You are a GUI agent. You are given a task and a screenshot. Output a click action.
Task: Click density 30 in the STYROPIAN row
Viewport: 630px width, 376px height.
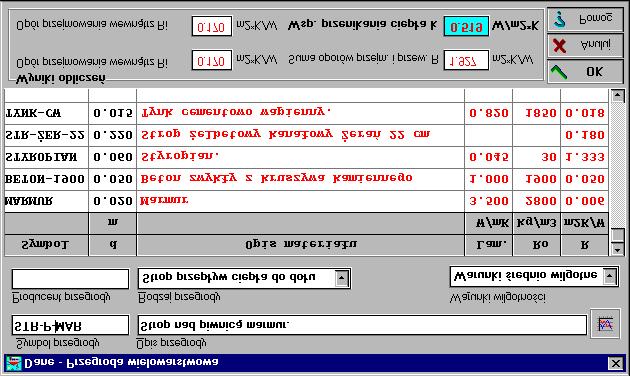click(536, 157)
